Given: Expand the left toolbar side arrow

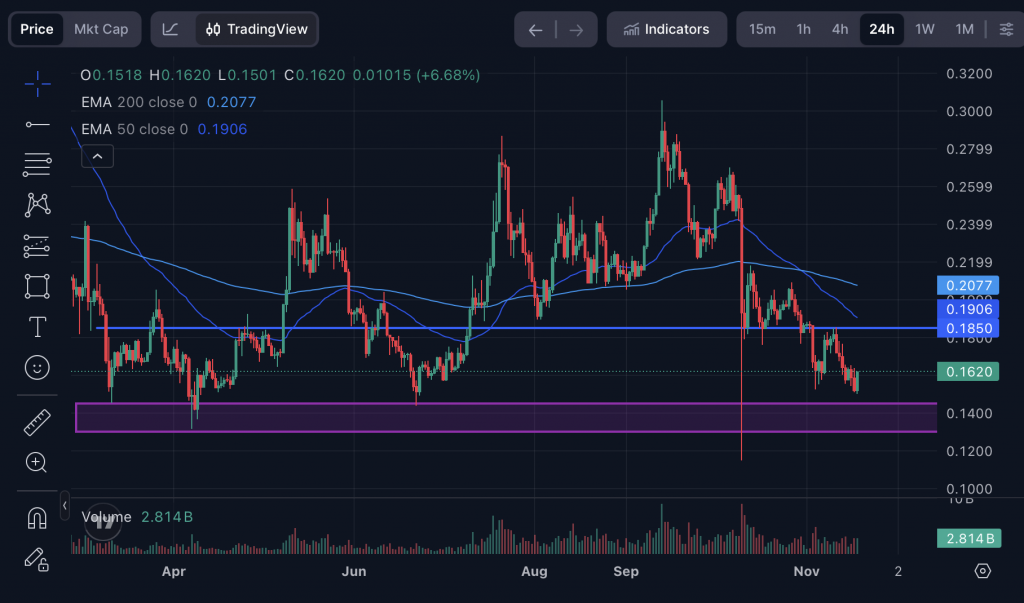Looking at the screenshot, I should coord(65,506).
